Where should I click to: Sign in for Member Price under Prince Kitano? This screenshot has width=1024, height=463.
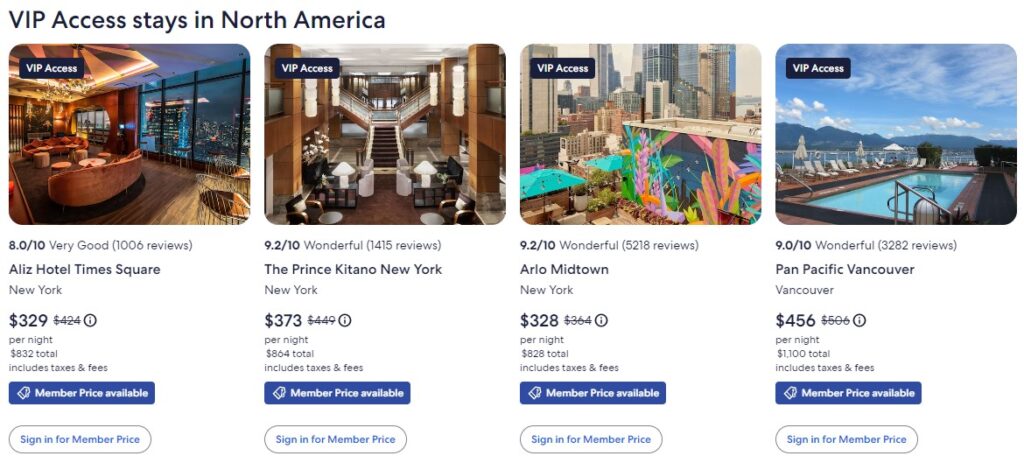pyautogui.click(x=336, y=439)
